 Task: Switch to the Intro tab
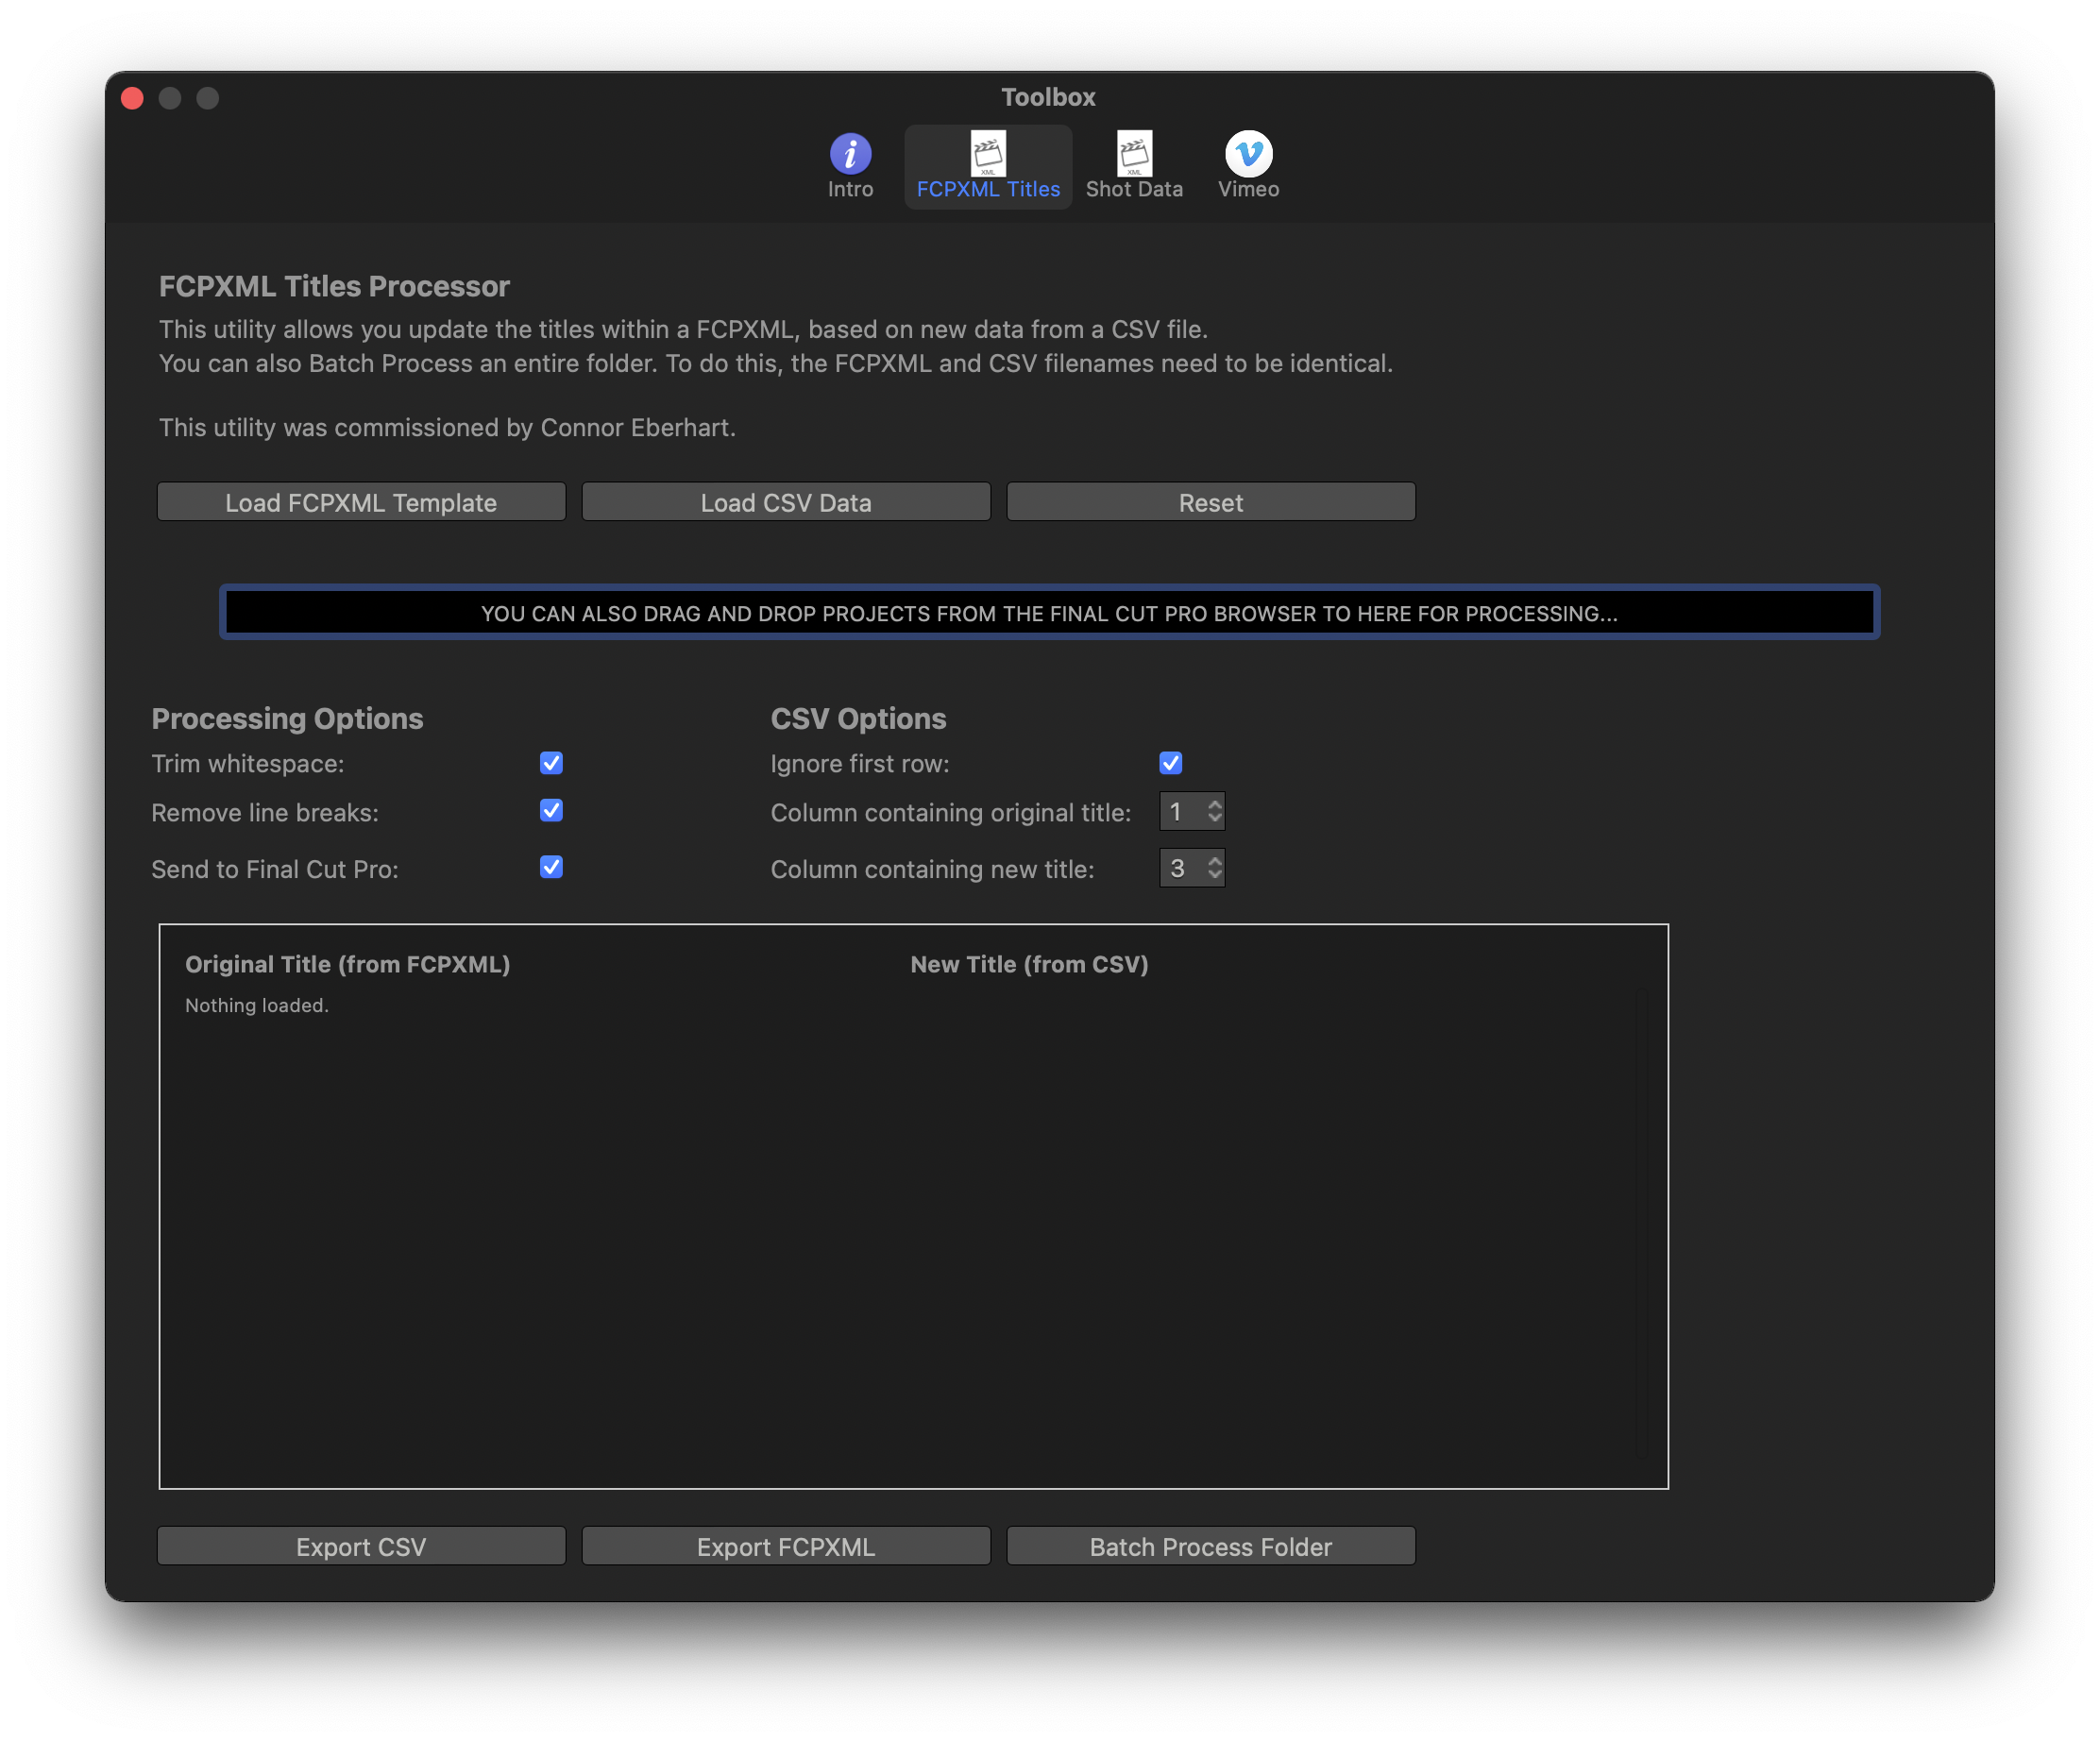pos(851,162)
